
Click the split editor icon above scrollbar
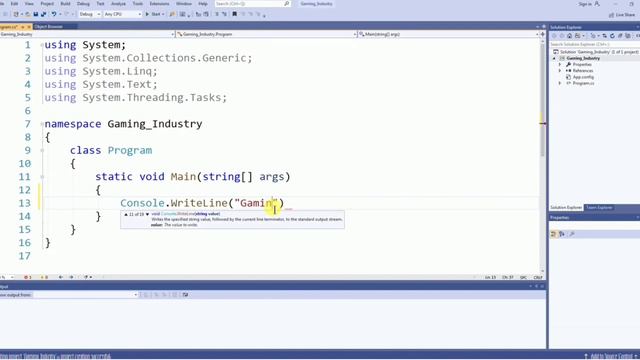(542, 34)
